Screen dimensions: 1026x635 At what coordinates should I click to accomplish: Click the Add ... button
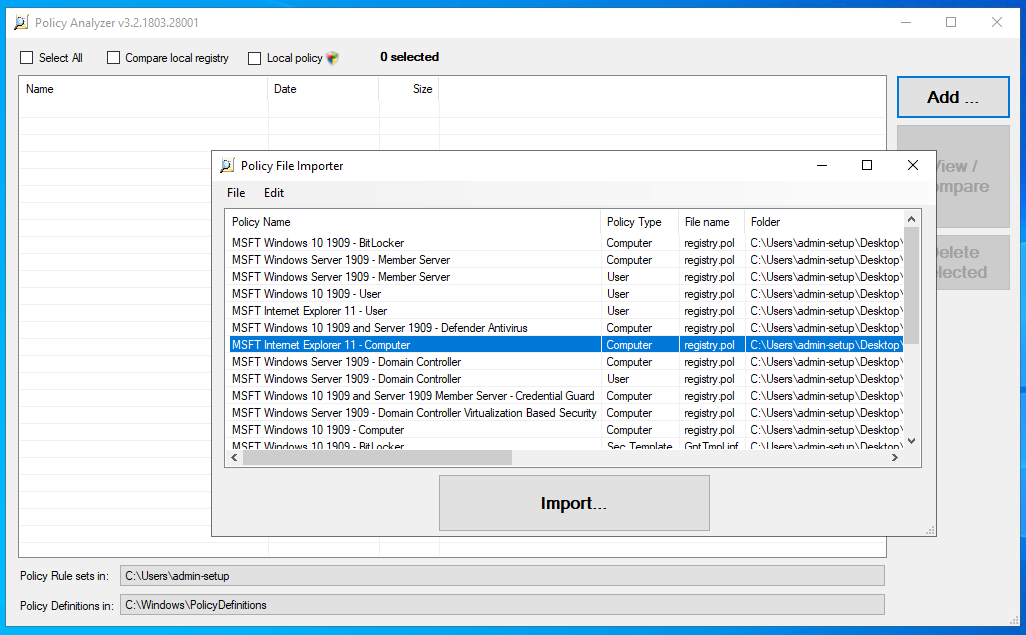[953, 97]
